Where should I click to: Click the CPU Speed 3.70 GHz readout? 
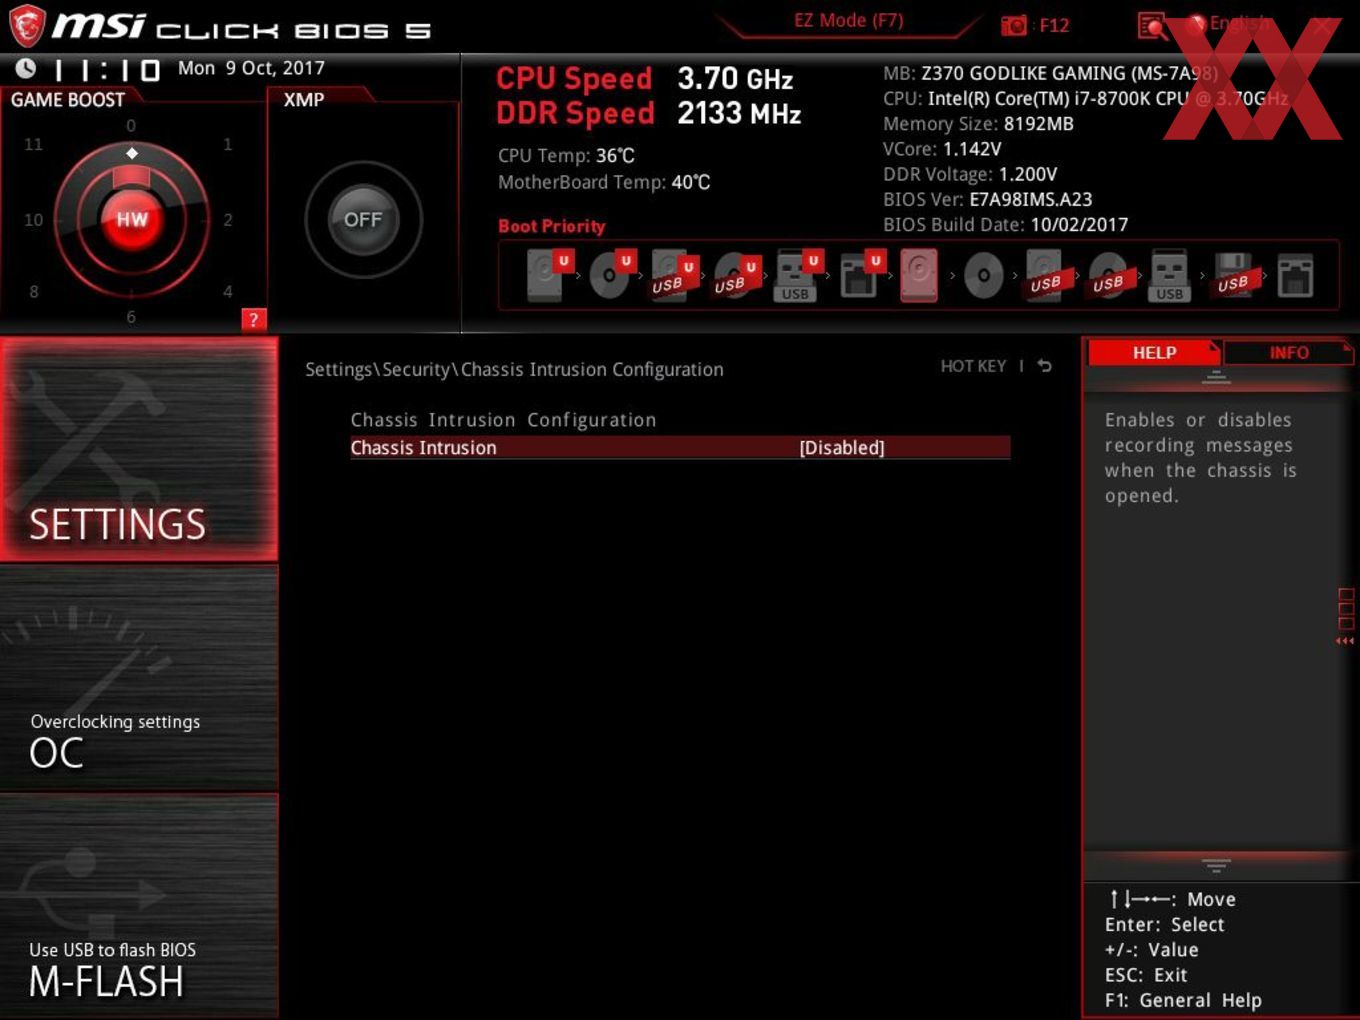(645, 78)
